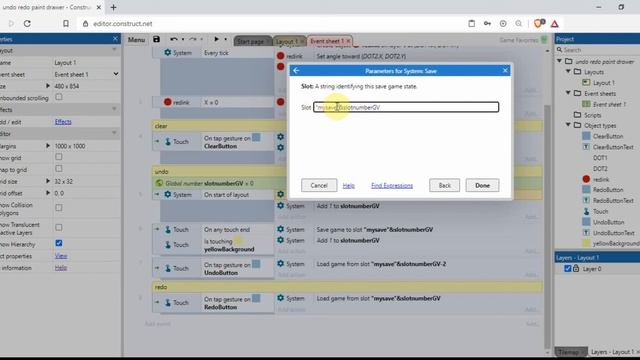Toggle Layer 0 visibility checkbox
Image resolution: width=640 pixels, height=360 pixels.
coord(567,269)
